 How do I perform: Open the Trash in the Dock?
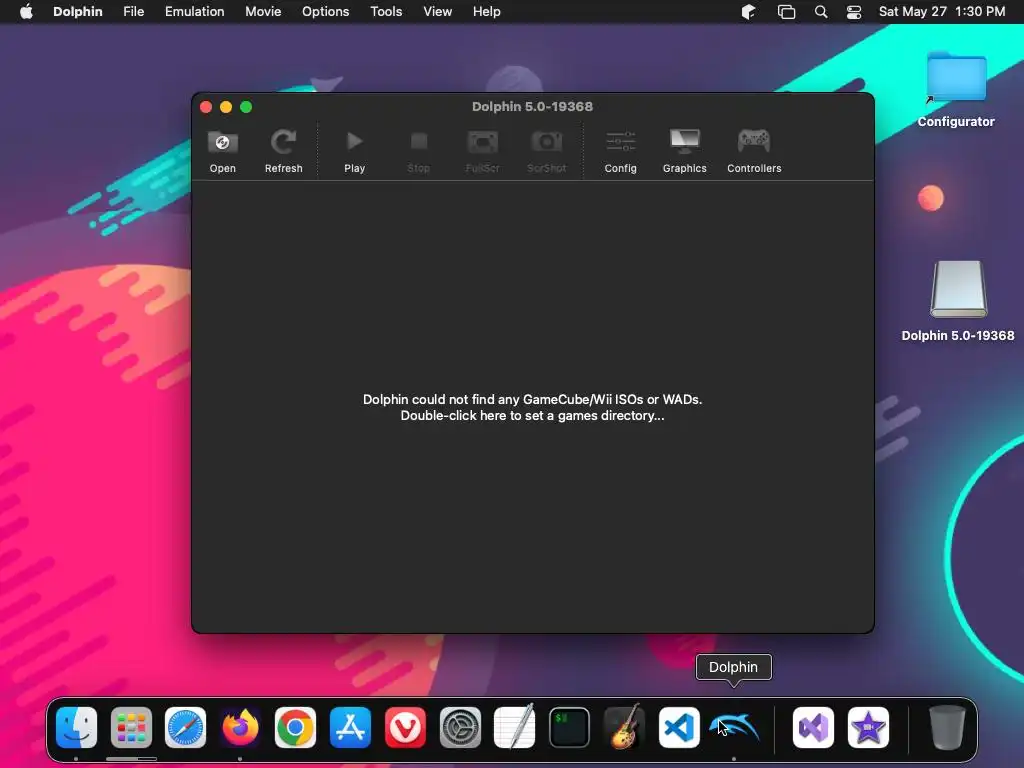(x=947, y=727)
